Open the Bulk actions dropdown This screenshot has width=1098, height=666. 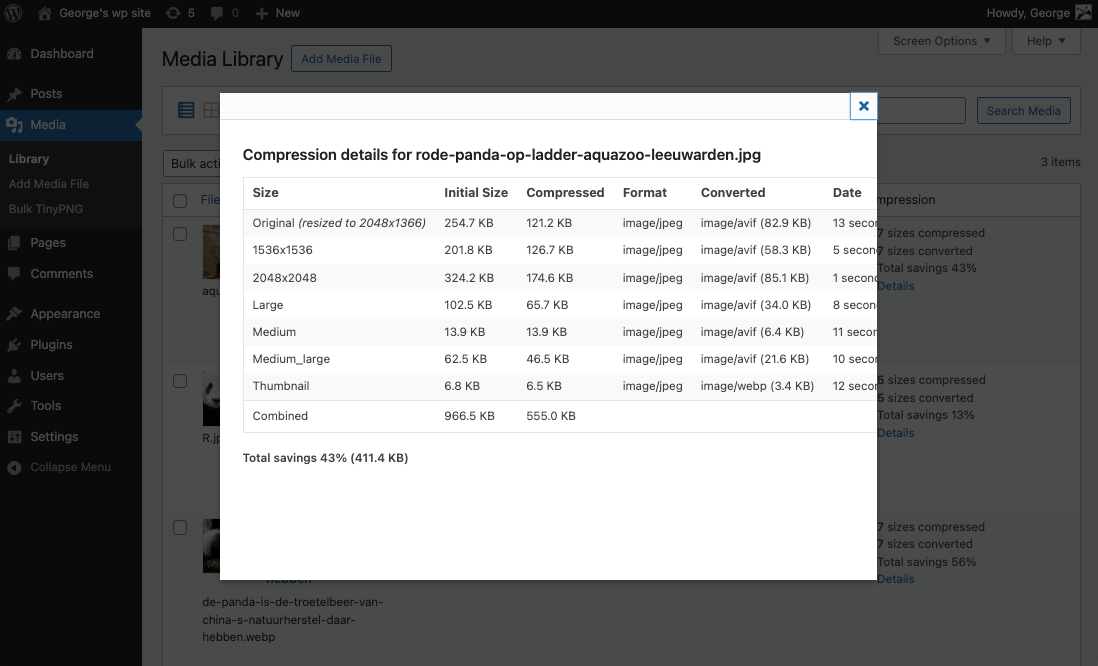(x=192, y=163)
